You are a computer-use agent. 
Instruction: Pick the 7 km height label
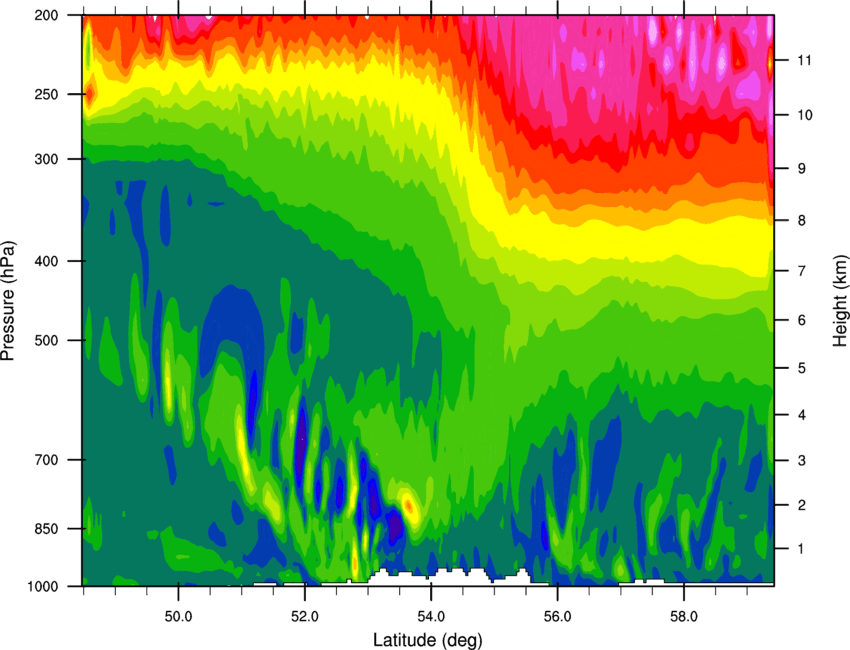pyautogui.click(x=802, y=271)
